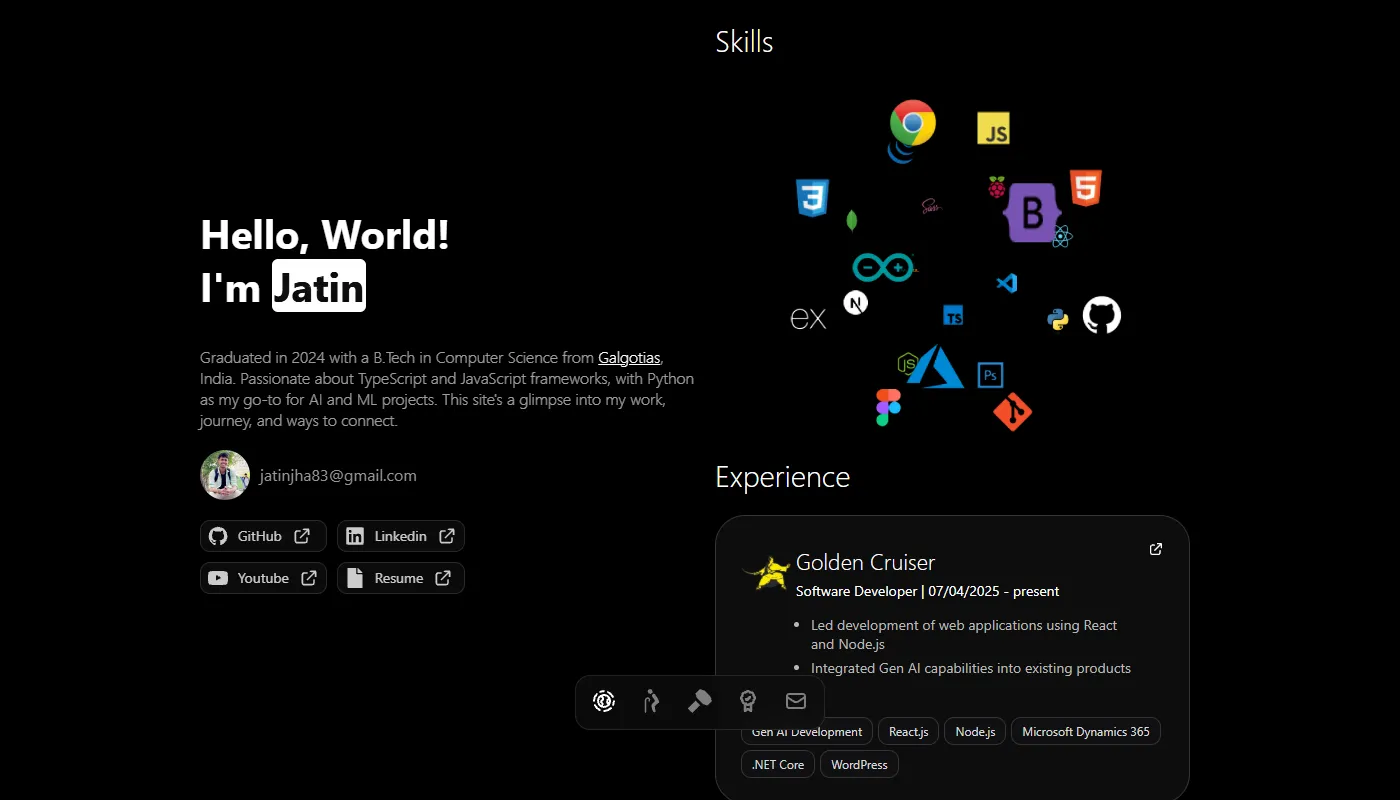Open Golden Cruiser external link icon
The width and height of the screenshot is (1400, 800).
click(1156, 549)
